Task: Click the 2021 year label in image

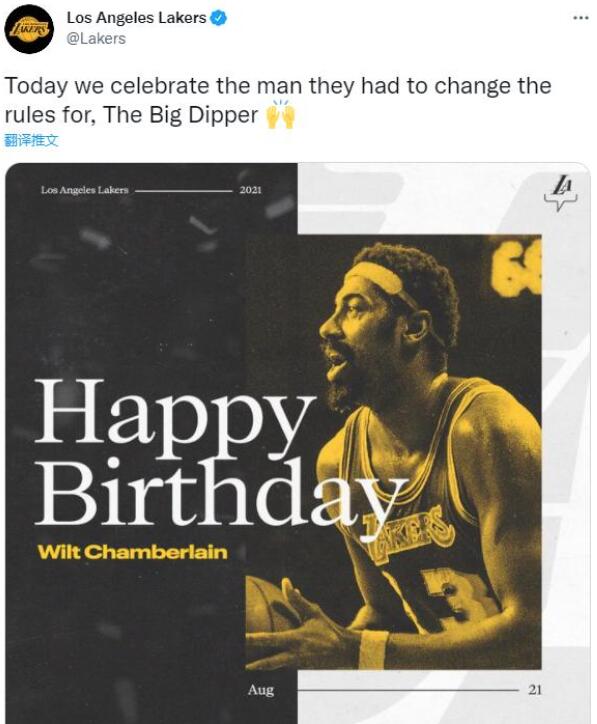Action: pyautogui.click(x=250, y=190)
